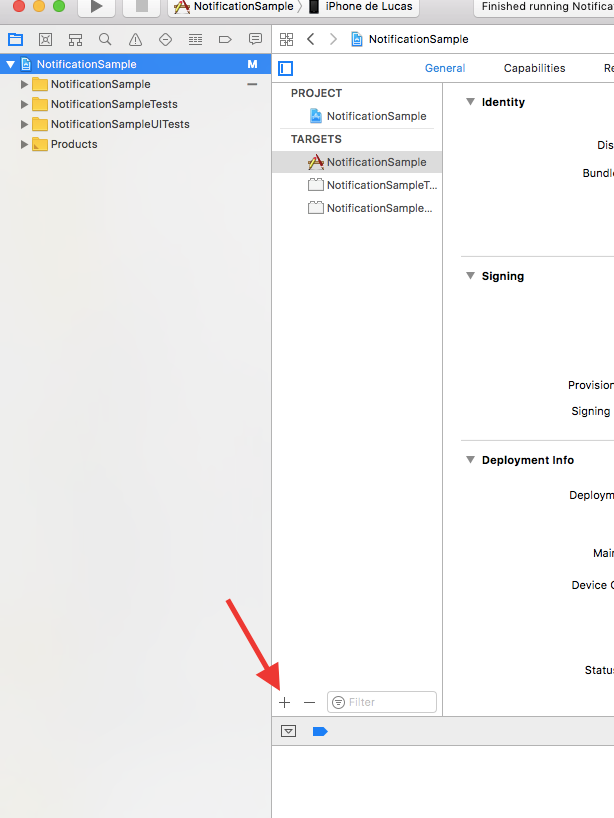614x818 pixels.
Task: Open the Issue navigator warning icon
Action: click(135, 39)
